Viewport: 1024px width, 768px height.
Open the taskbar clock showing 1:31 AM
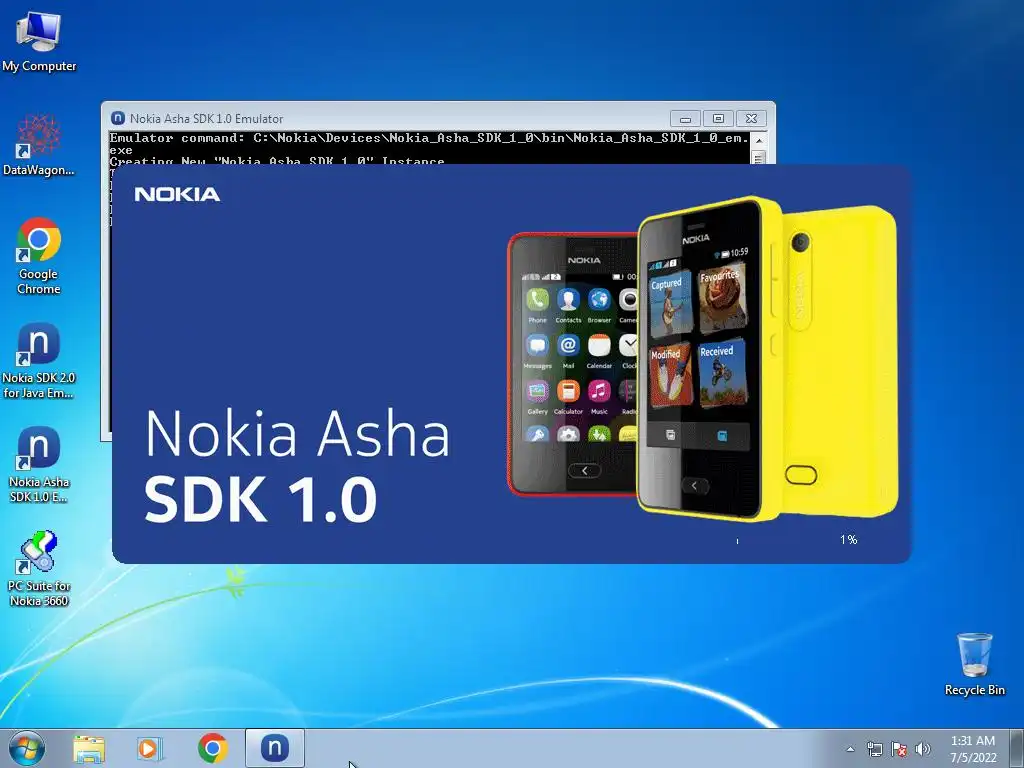click(973, 749)
